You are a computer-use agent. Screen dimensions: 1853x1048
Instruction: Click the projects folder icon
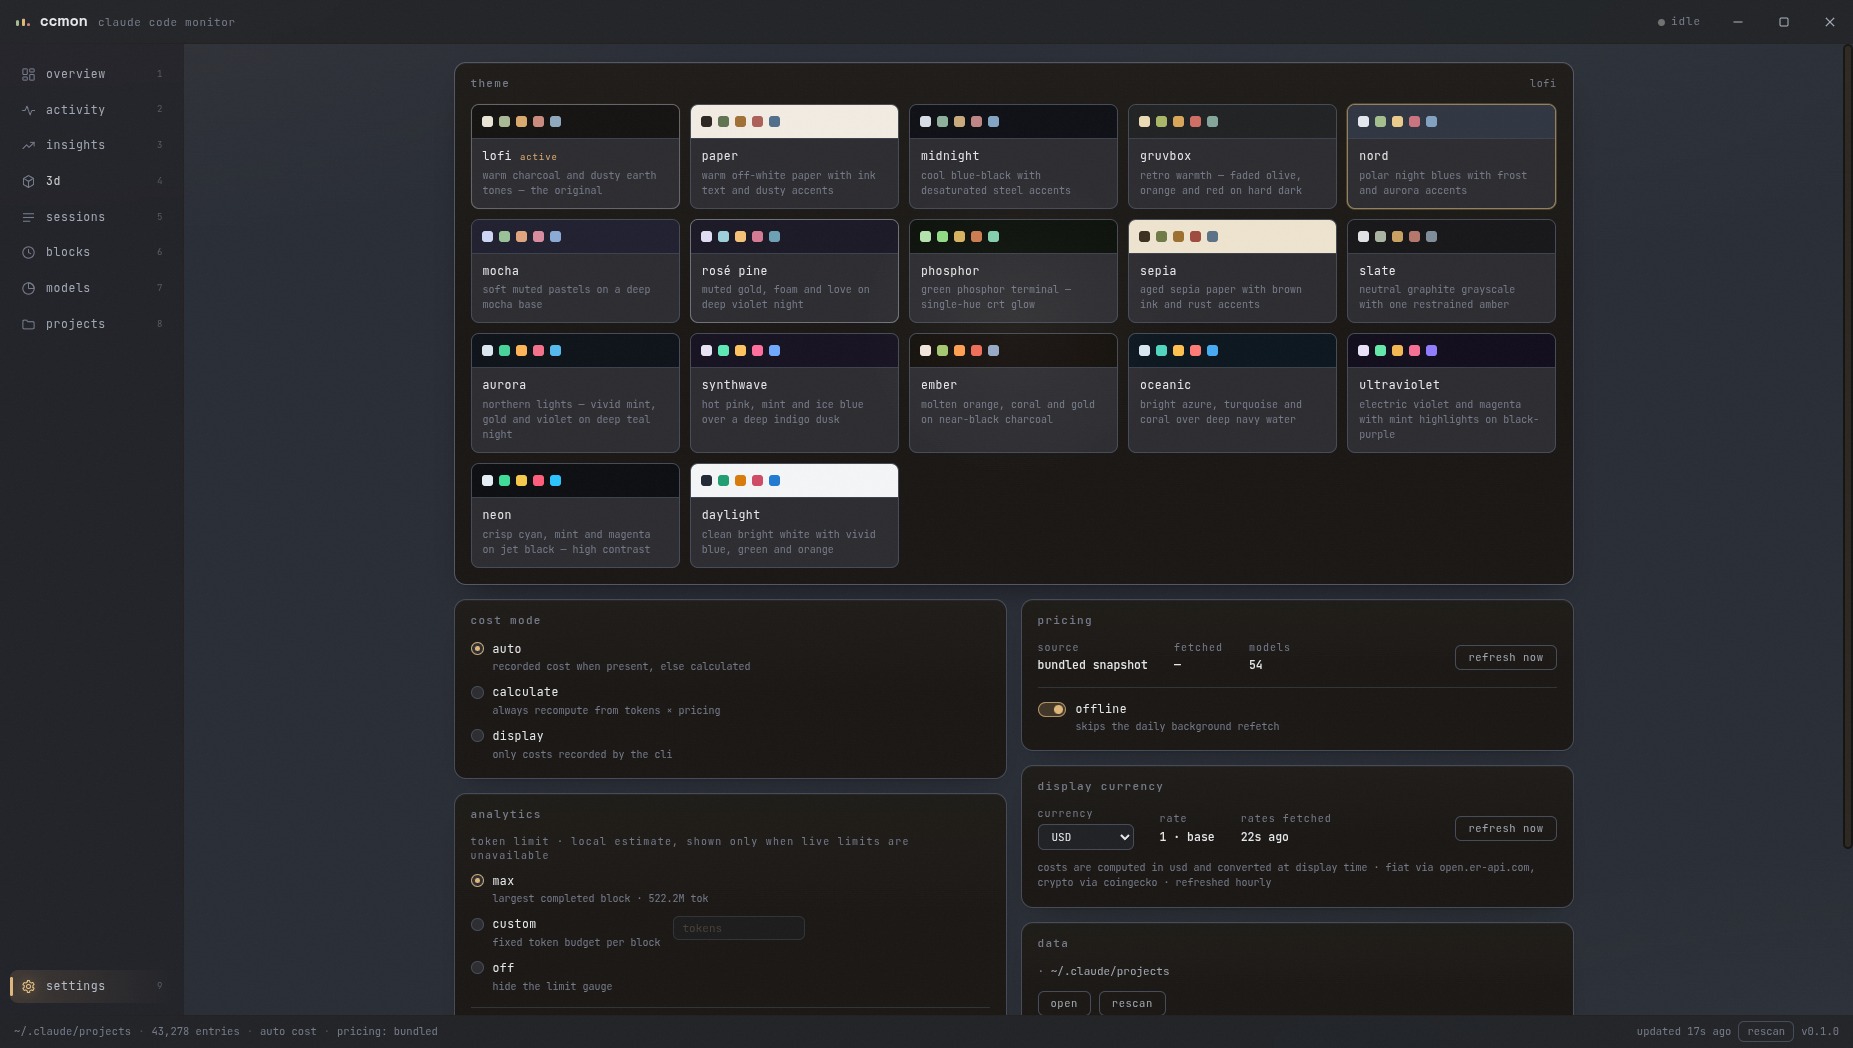click(x=28, y=324)
